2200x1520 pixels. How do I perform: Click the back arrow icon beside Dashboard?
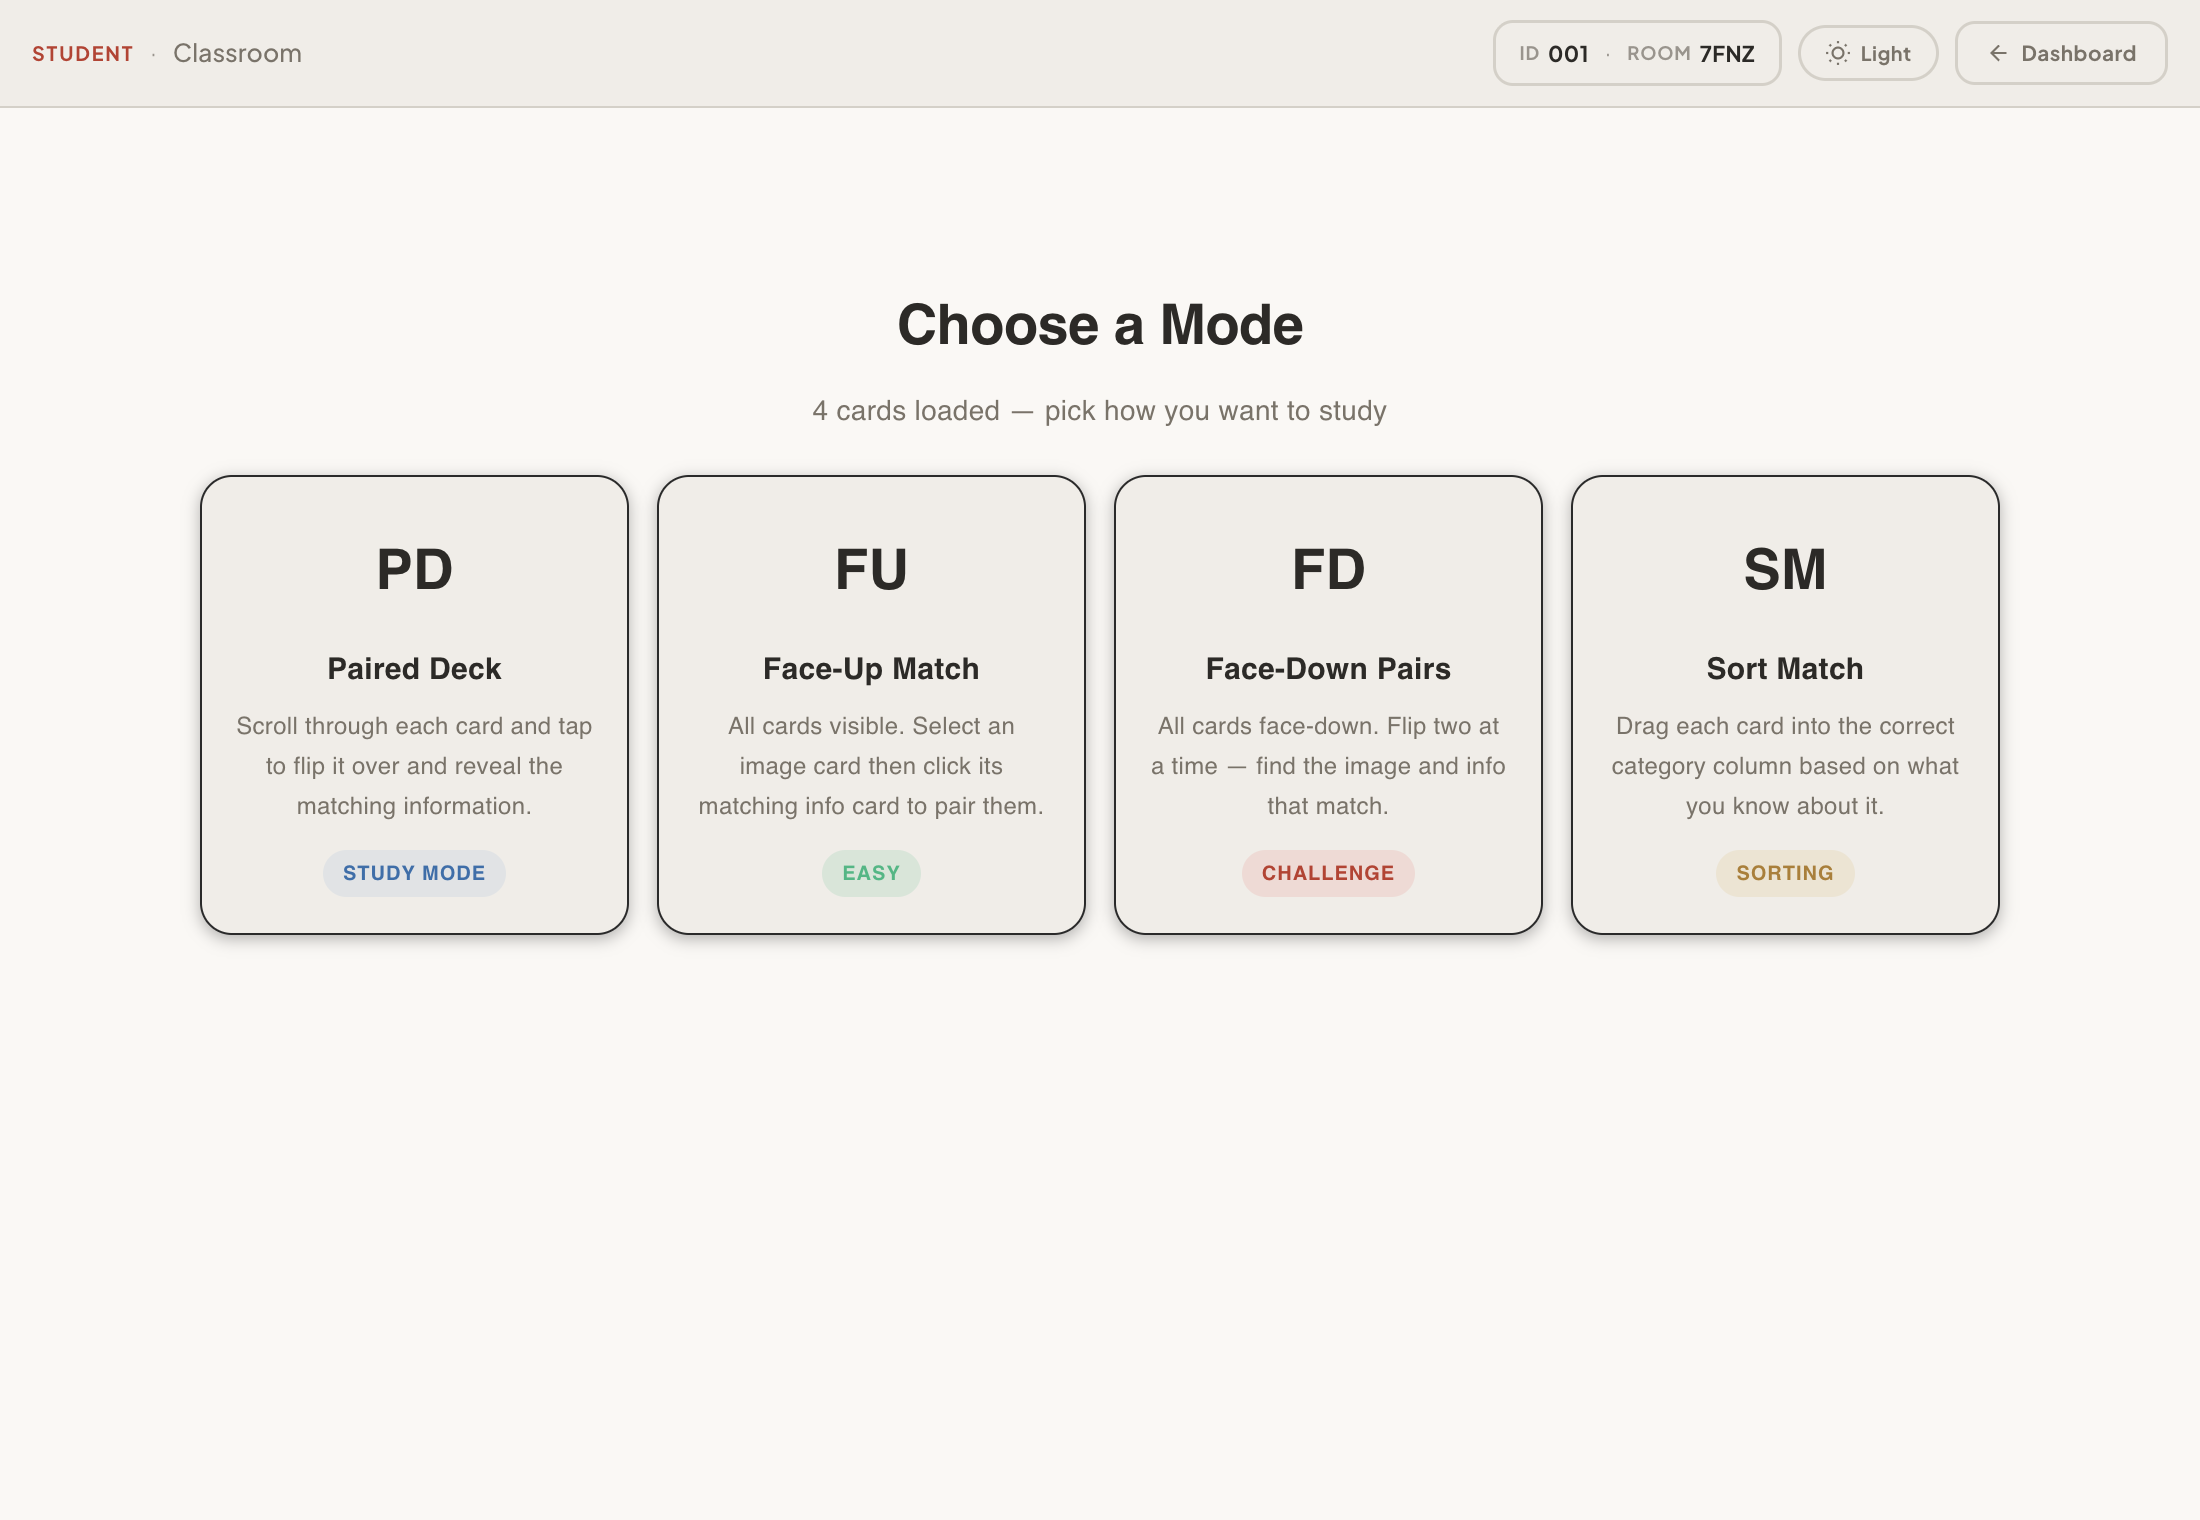[1998, 53]
